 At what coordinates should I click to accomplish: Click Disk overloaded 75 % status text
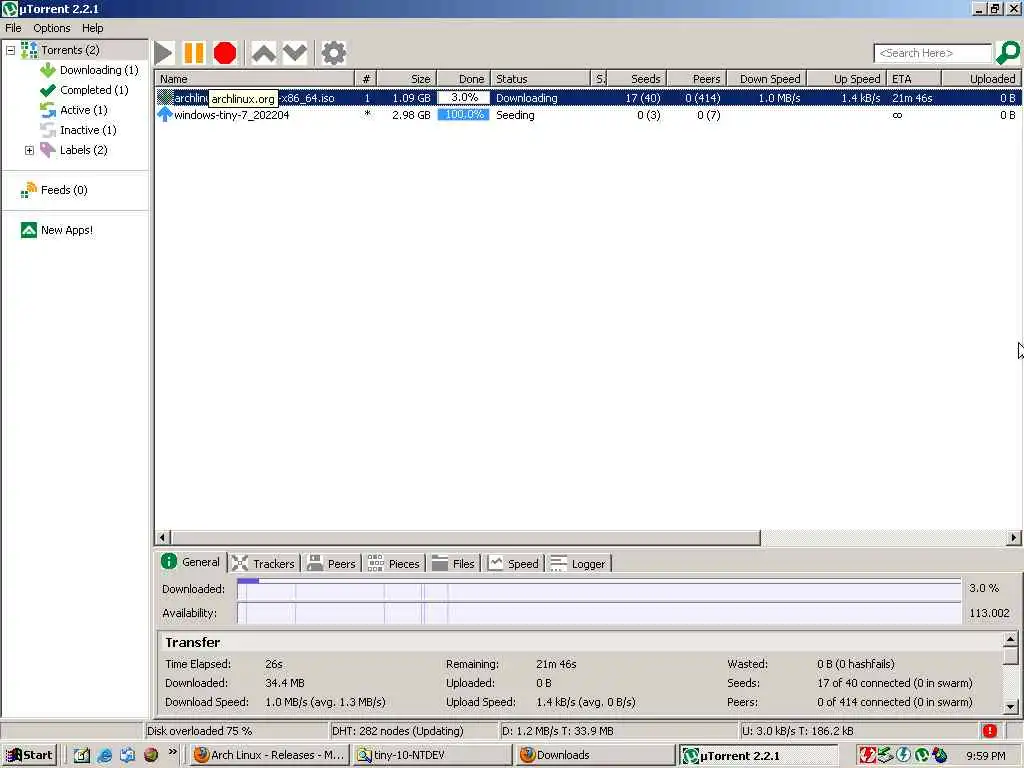click(x=199, y=731)
